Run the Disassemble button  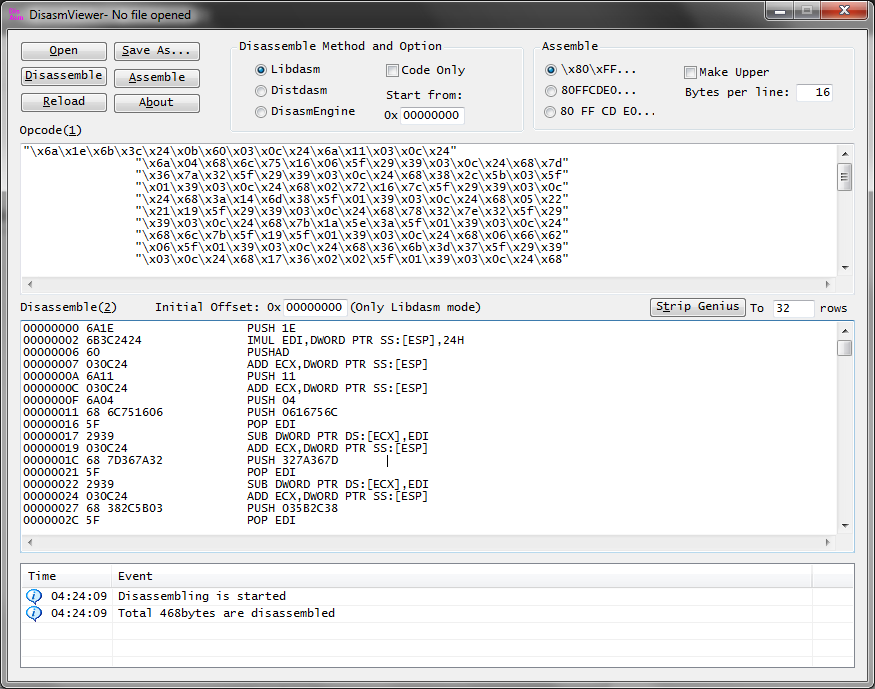coord(64,76)
